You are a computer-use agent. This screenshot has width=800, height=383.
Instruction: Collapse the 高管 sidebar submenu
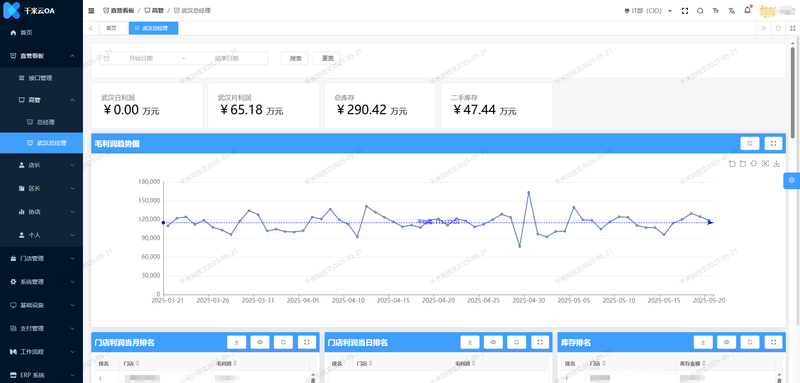[41, 100]
